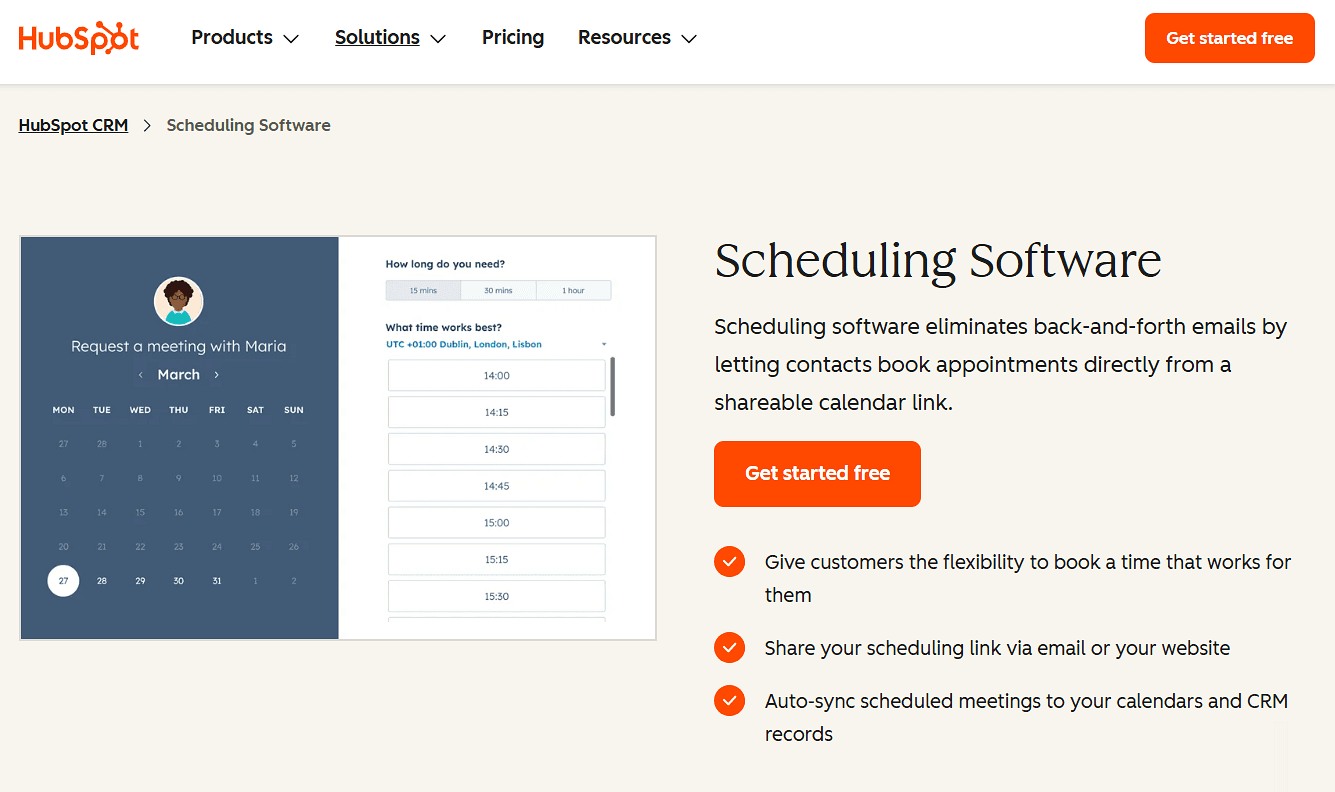Click the SUN column header
1335x792 pixels.
point(294,410)
